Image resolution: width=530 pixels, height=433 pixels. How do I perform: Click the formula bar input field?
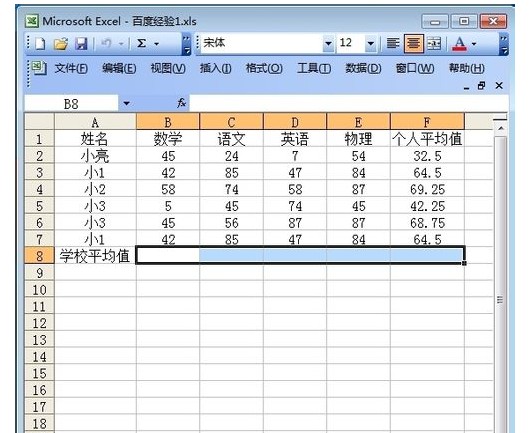point(349,103)
